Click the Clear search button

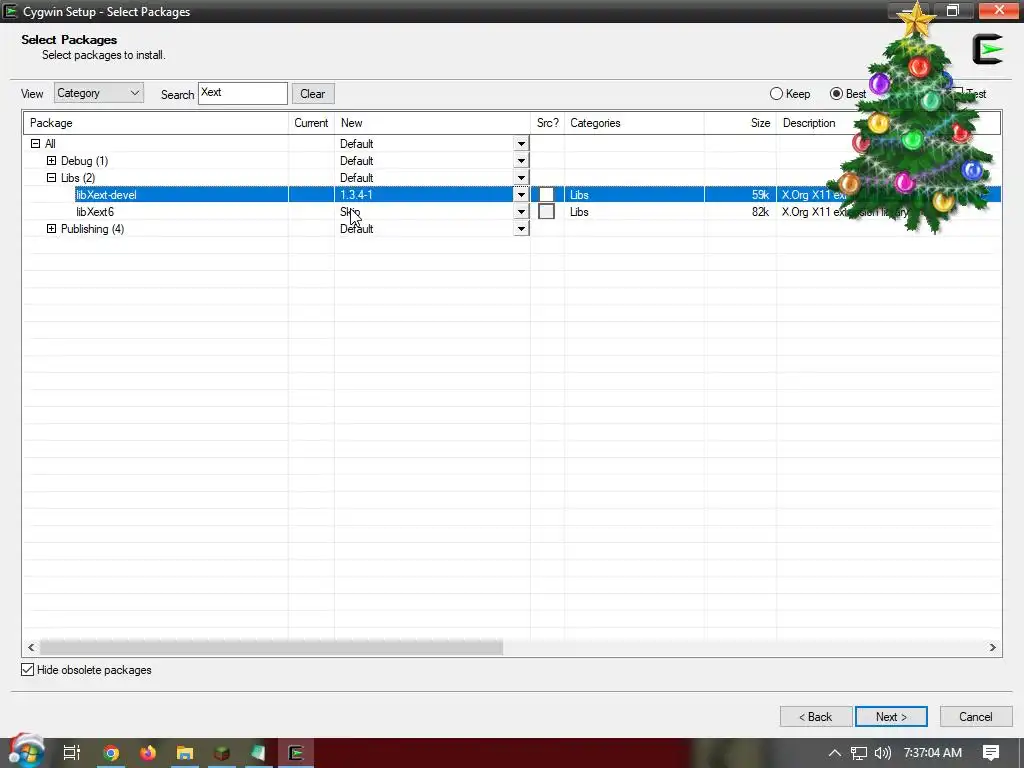click(x=313, y=93)
